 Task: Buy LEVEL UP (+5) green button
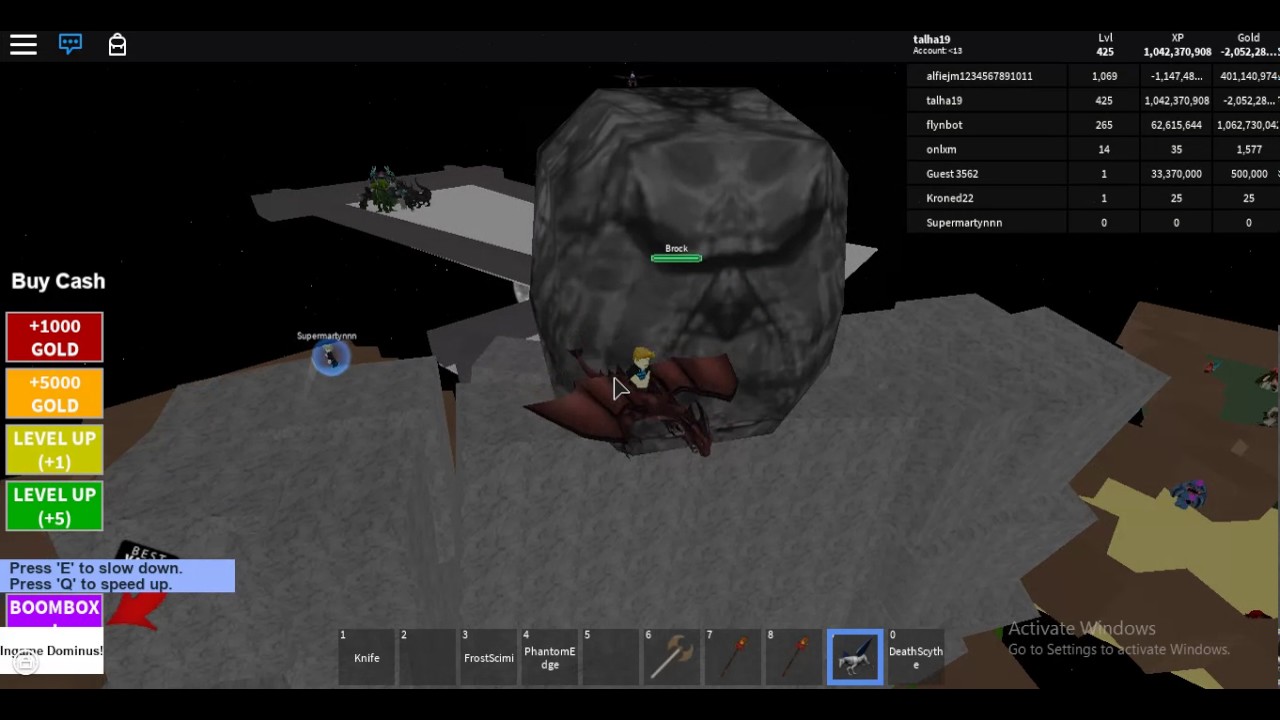(54, 506)
